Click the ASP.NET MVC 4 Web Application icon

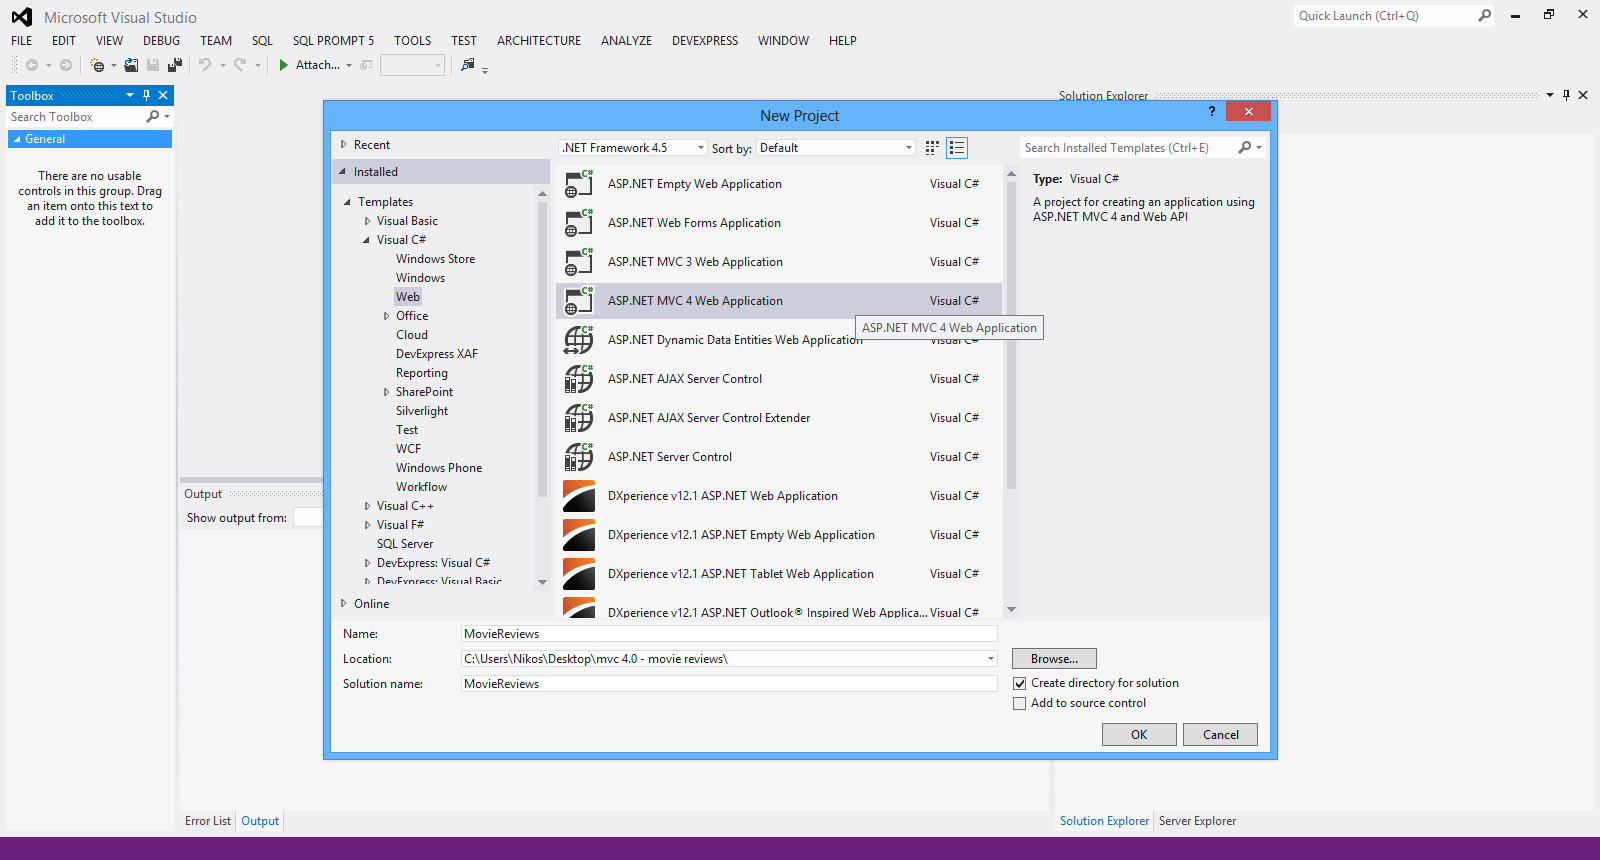pyautogui.click(x=579, y=301)
